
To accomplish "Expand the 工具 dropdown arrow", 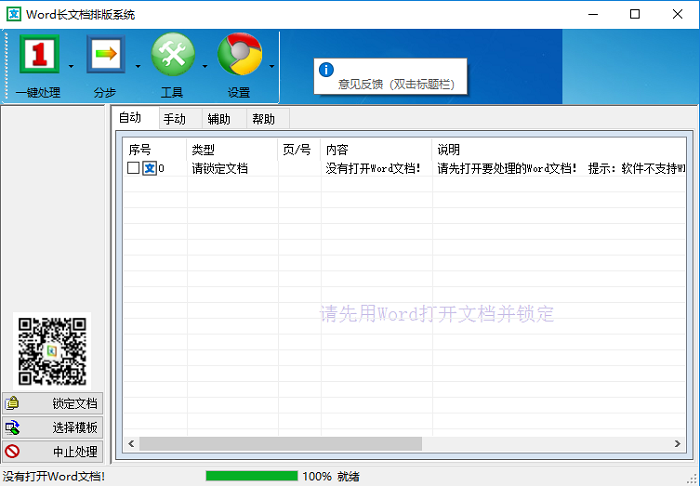I will [205, 66].
